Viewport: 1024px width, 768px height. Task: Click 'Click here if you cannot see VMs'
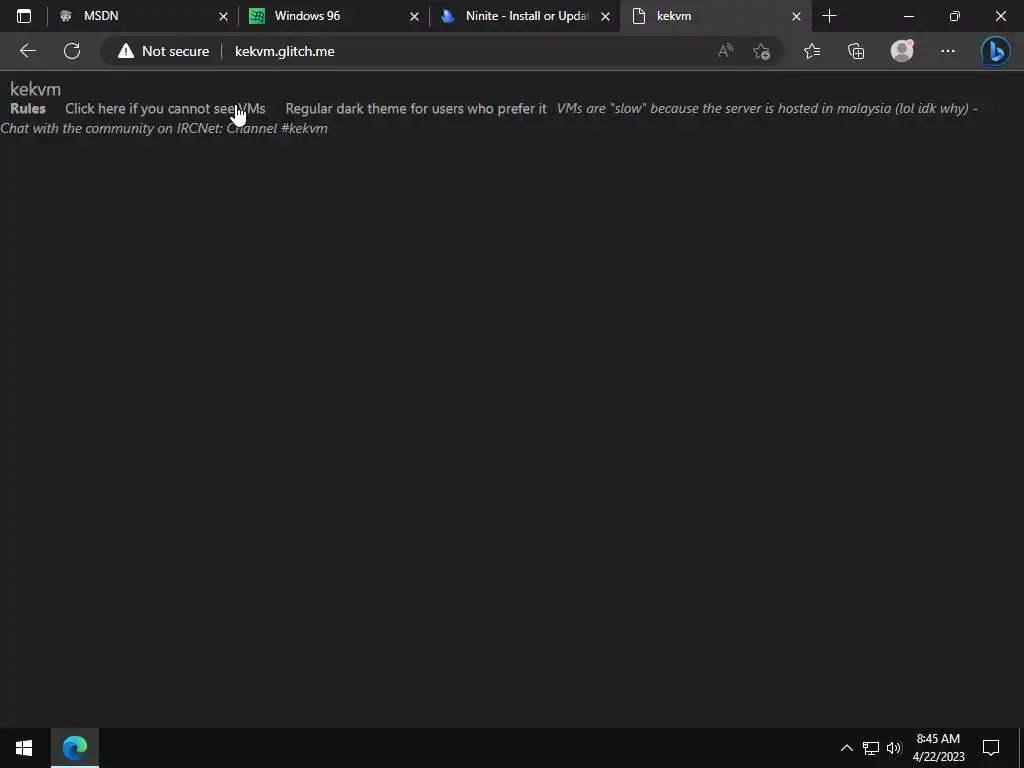165,108
